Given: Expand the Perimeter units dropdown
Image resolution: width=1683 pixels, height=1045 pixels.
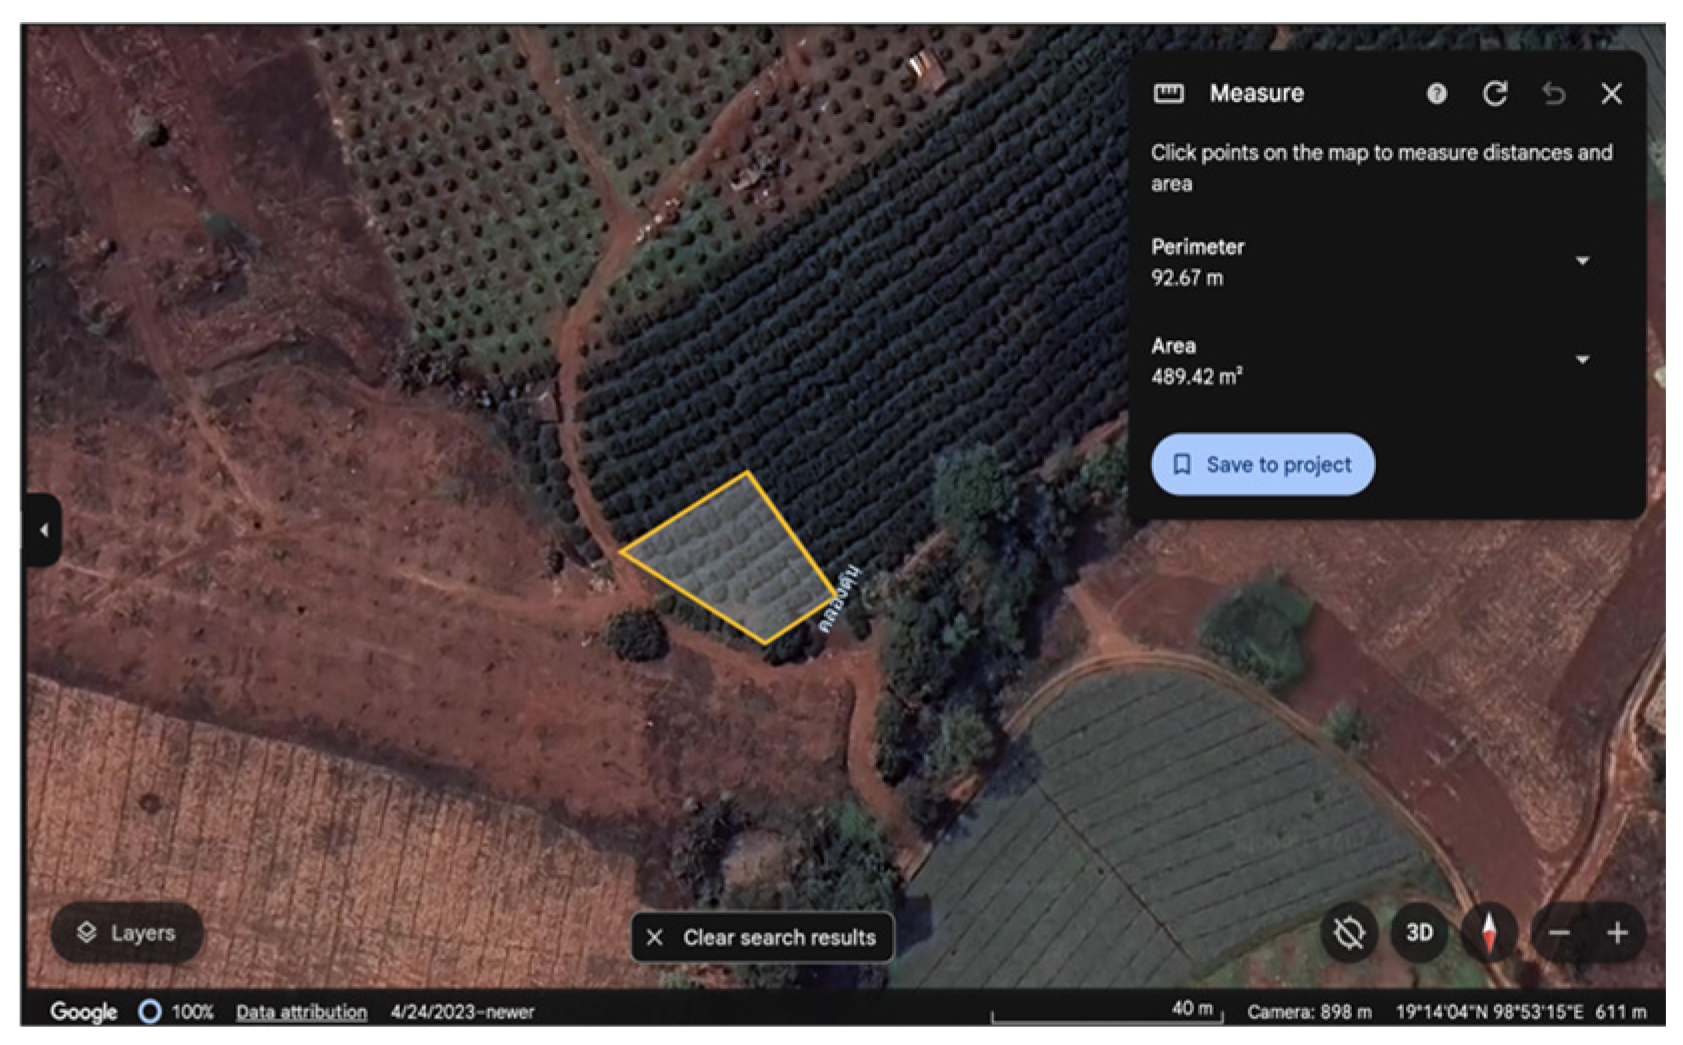Looking at the screenshot, I should pos(1582,261).
